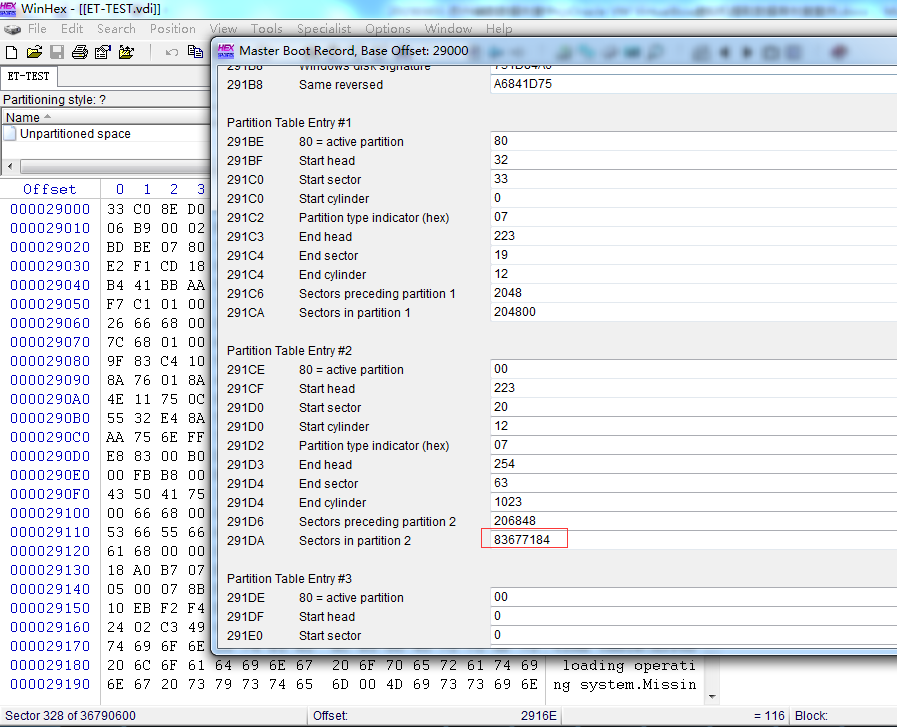
Task: Edit Entry #2 End cylinder field 1023
Action: 693,502
